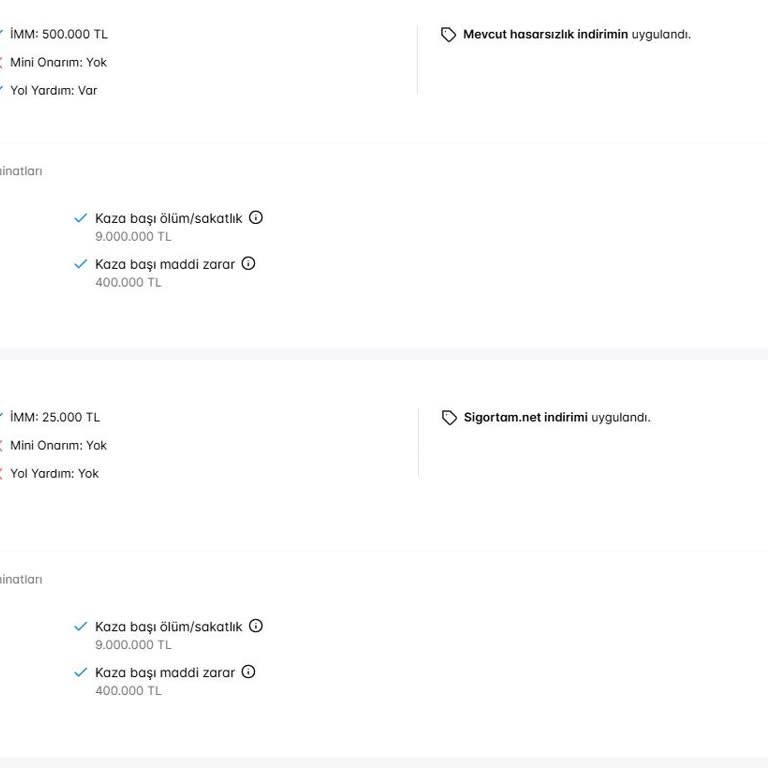
Task: Click first offer's Kaza başı ölüm/sakatlık label
Action: (x=168, y=218)
